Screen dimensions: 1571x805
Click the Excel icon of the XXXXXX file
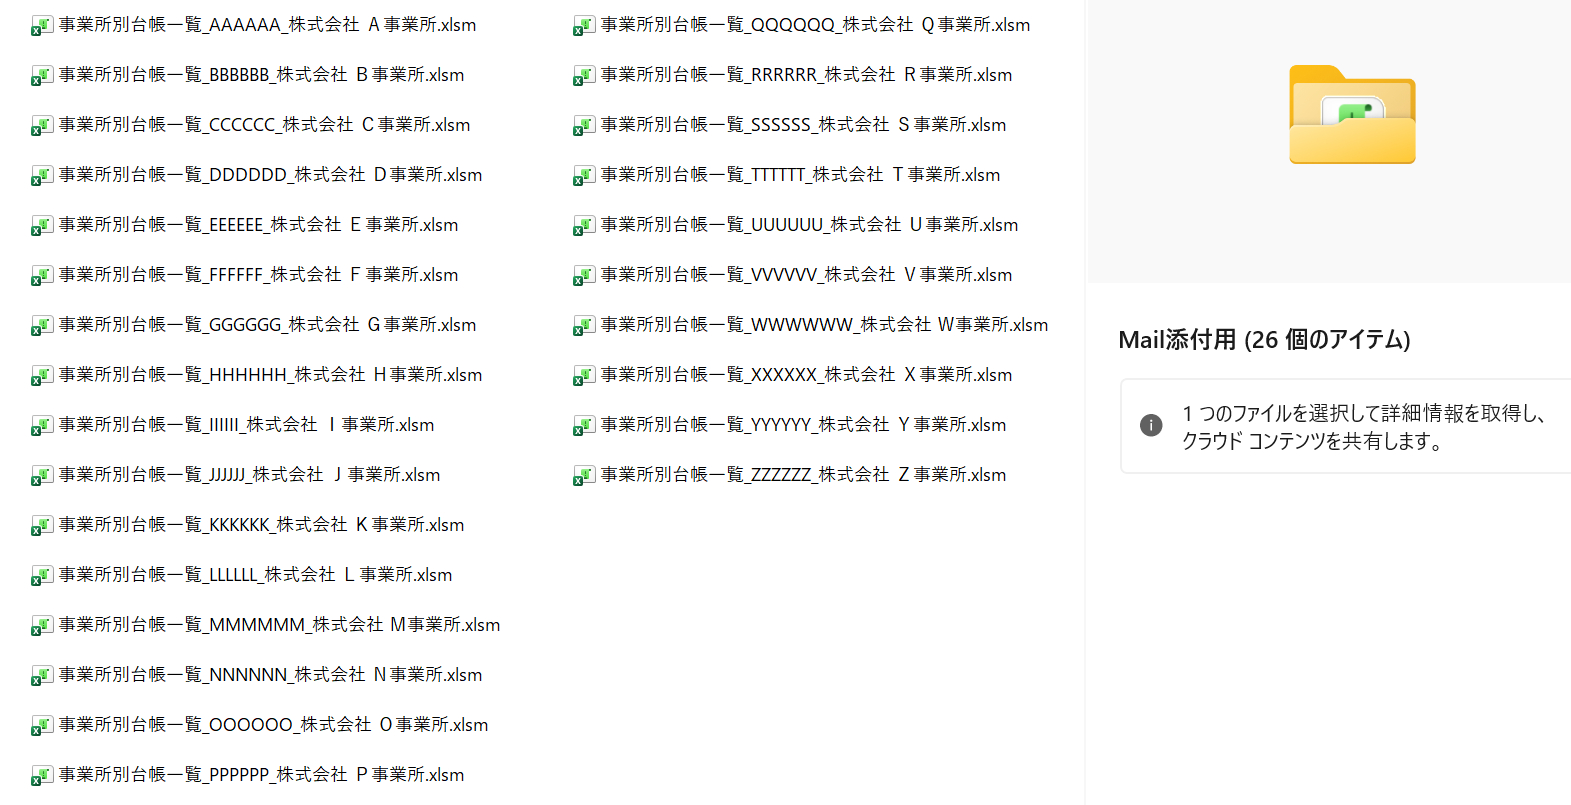tap(584, 375)
